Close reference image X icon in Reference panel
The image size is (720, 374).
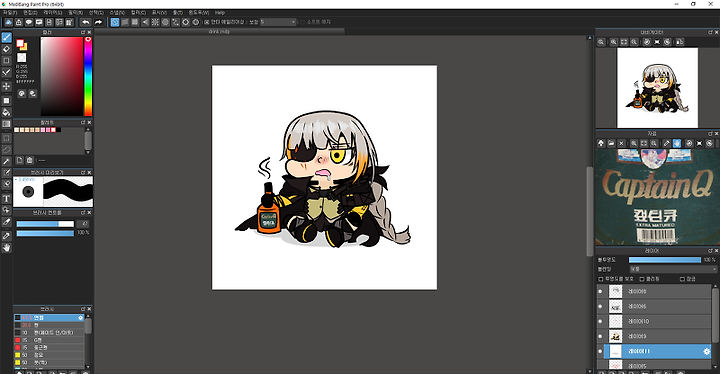point(621,143)
